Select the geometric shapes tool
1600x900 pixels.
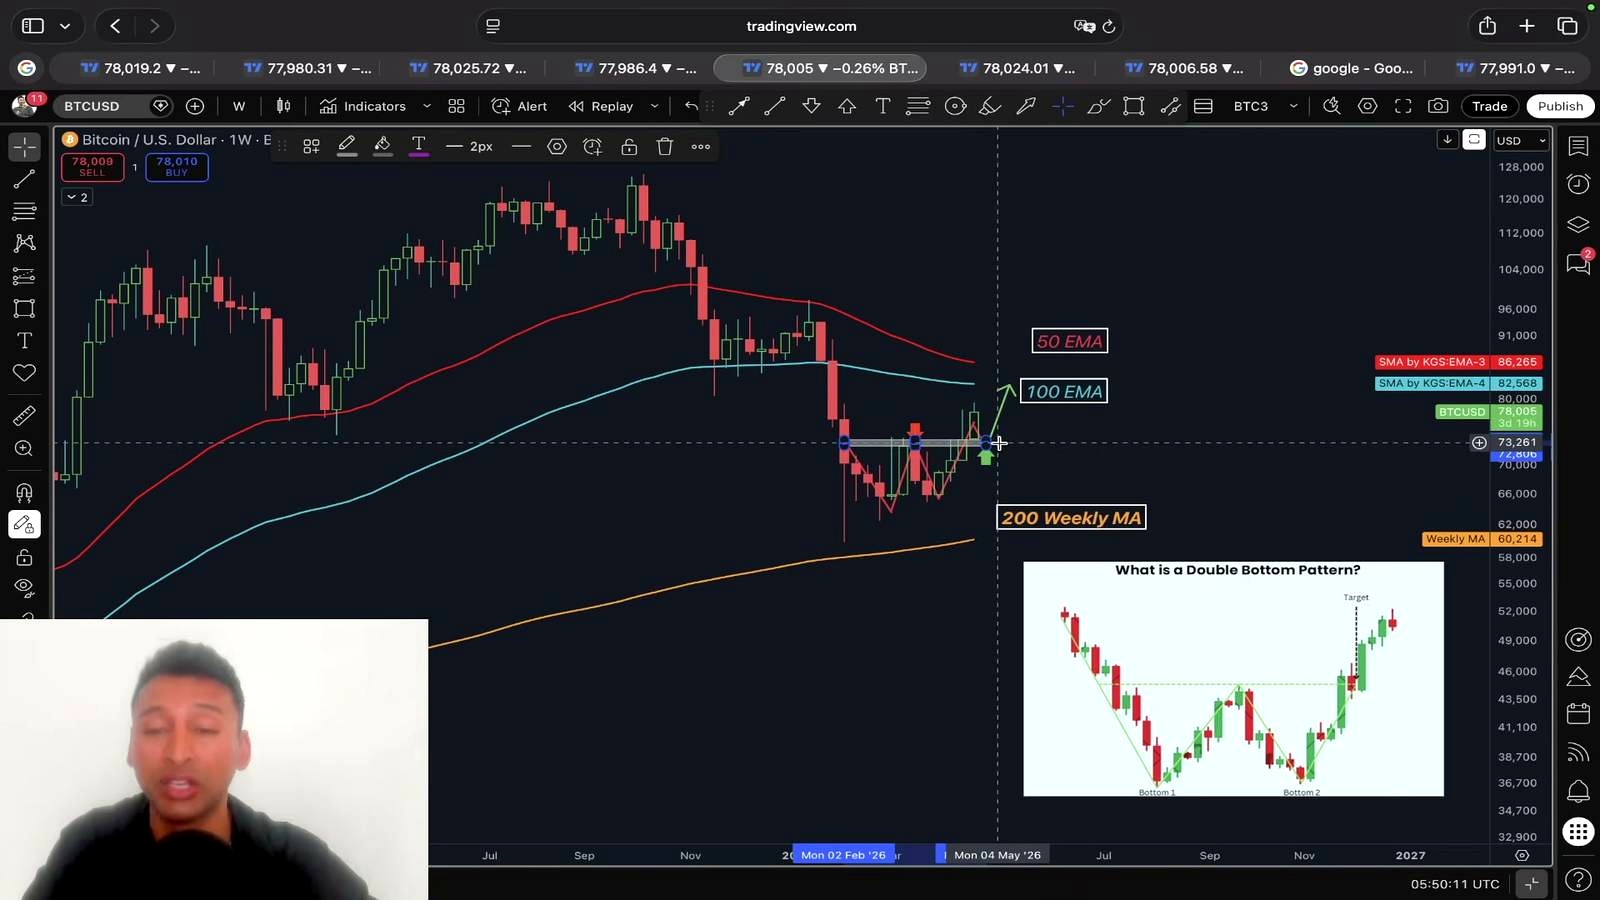[x=24, y=308]
